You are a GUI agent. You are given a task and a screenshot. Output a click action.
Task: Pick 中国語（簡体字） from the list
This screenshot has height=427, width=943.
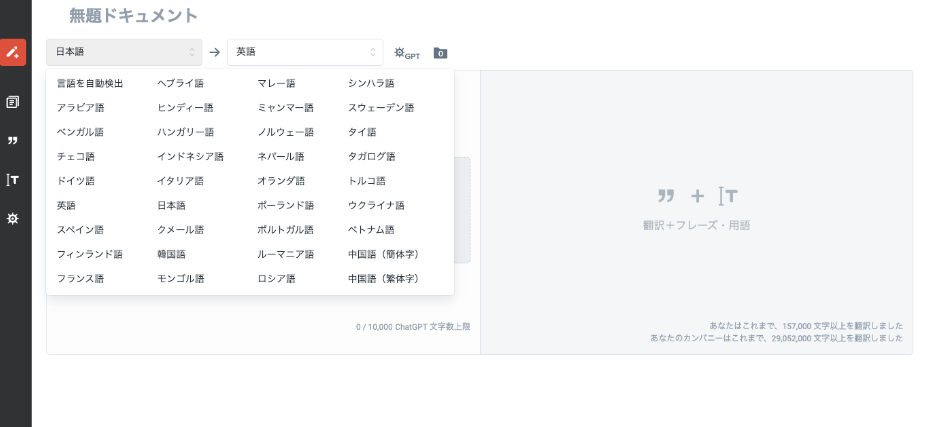pos(383,255)
